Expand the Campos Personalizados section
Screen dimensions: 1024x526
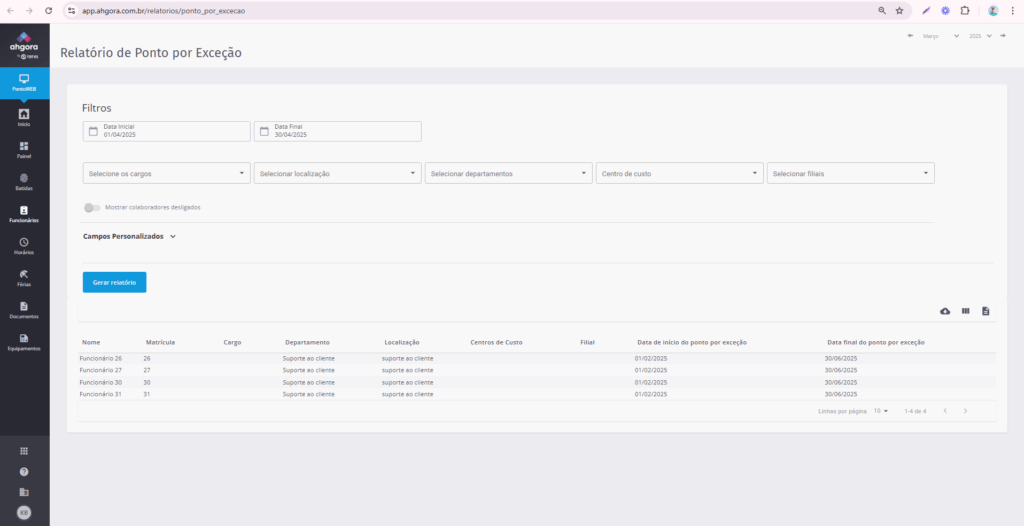click(x=129, y=237)
